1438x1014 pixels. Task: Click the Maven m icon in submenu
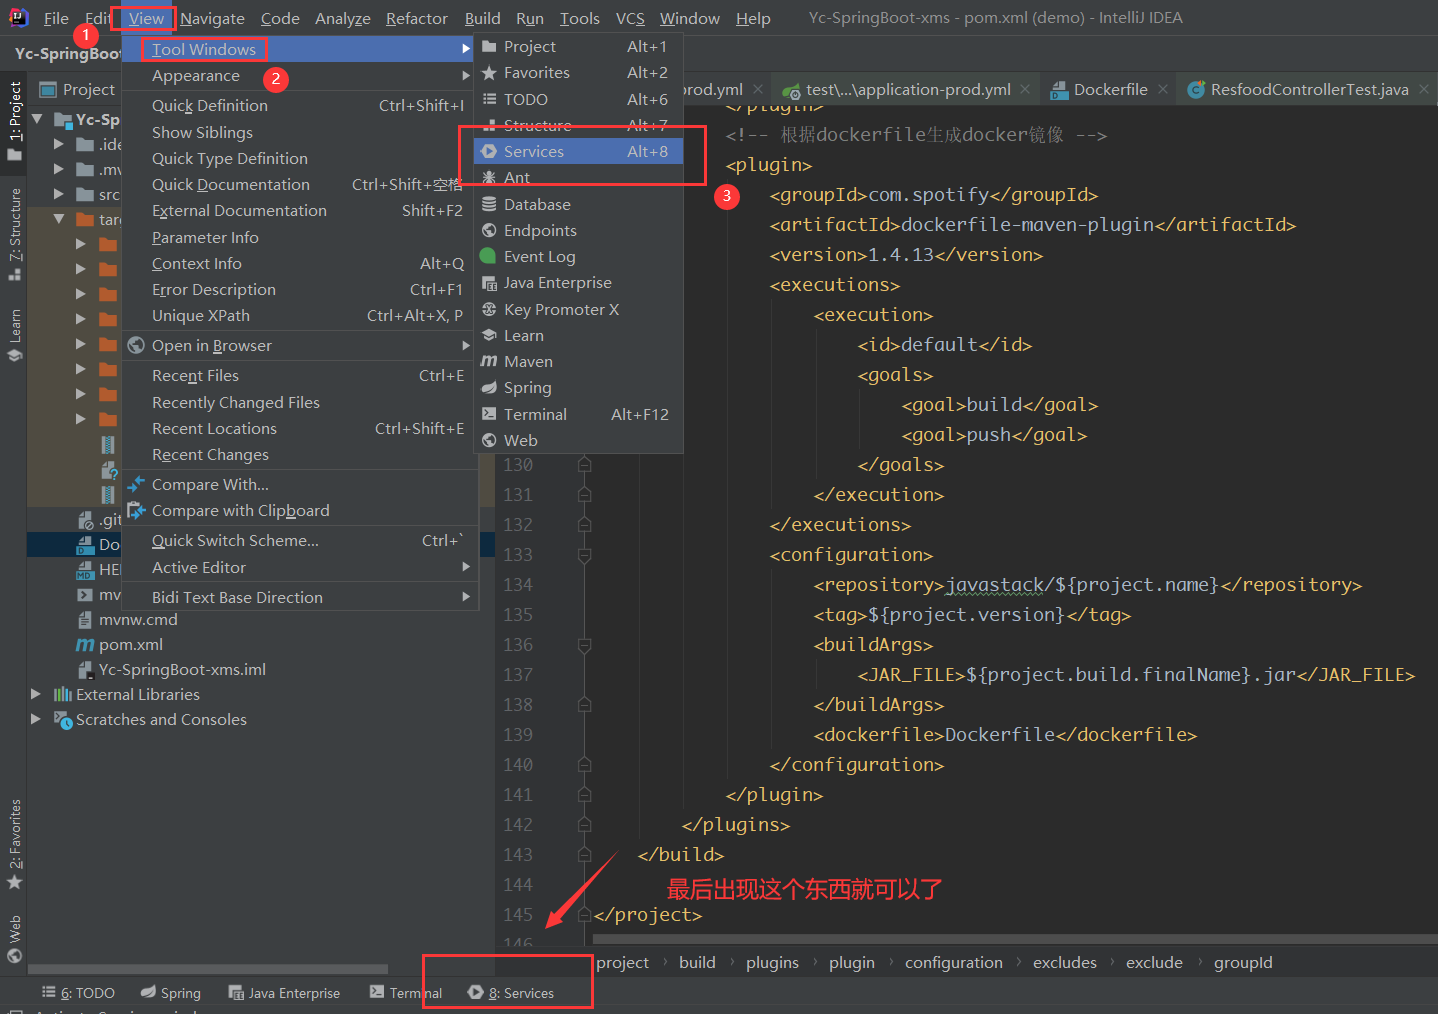pyautogui.click(x=489, y=361)
